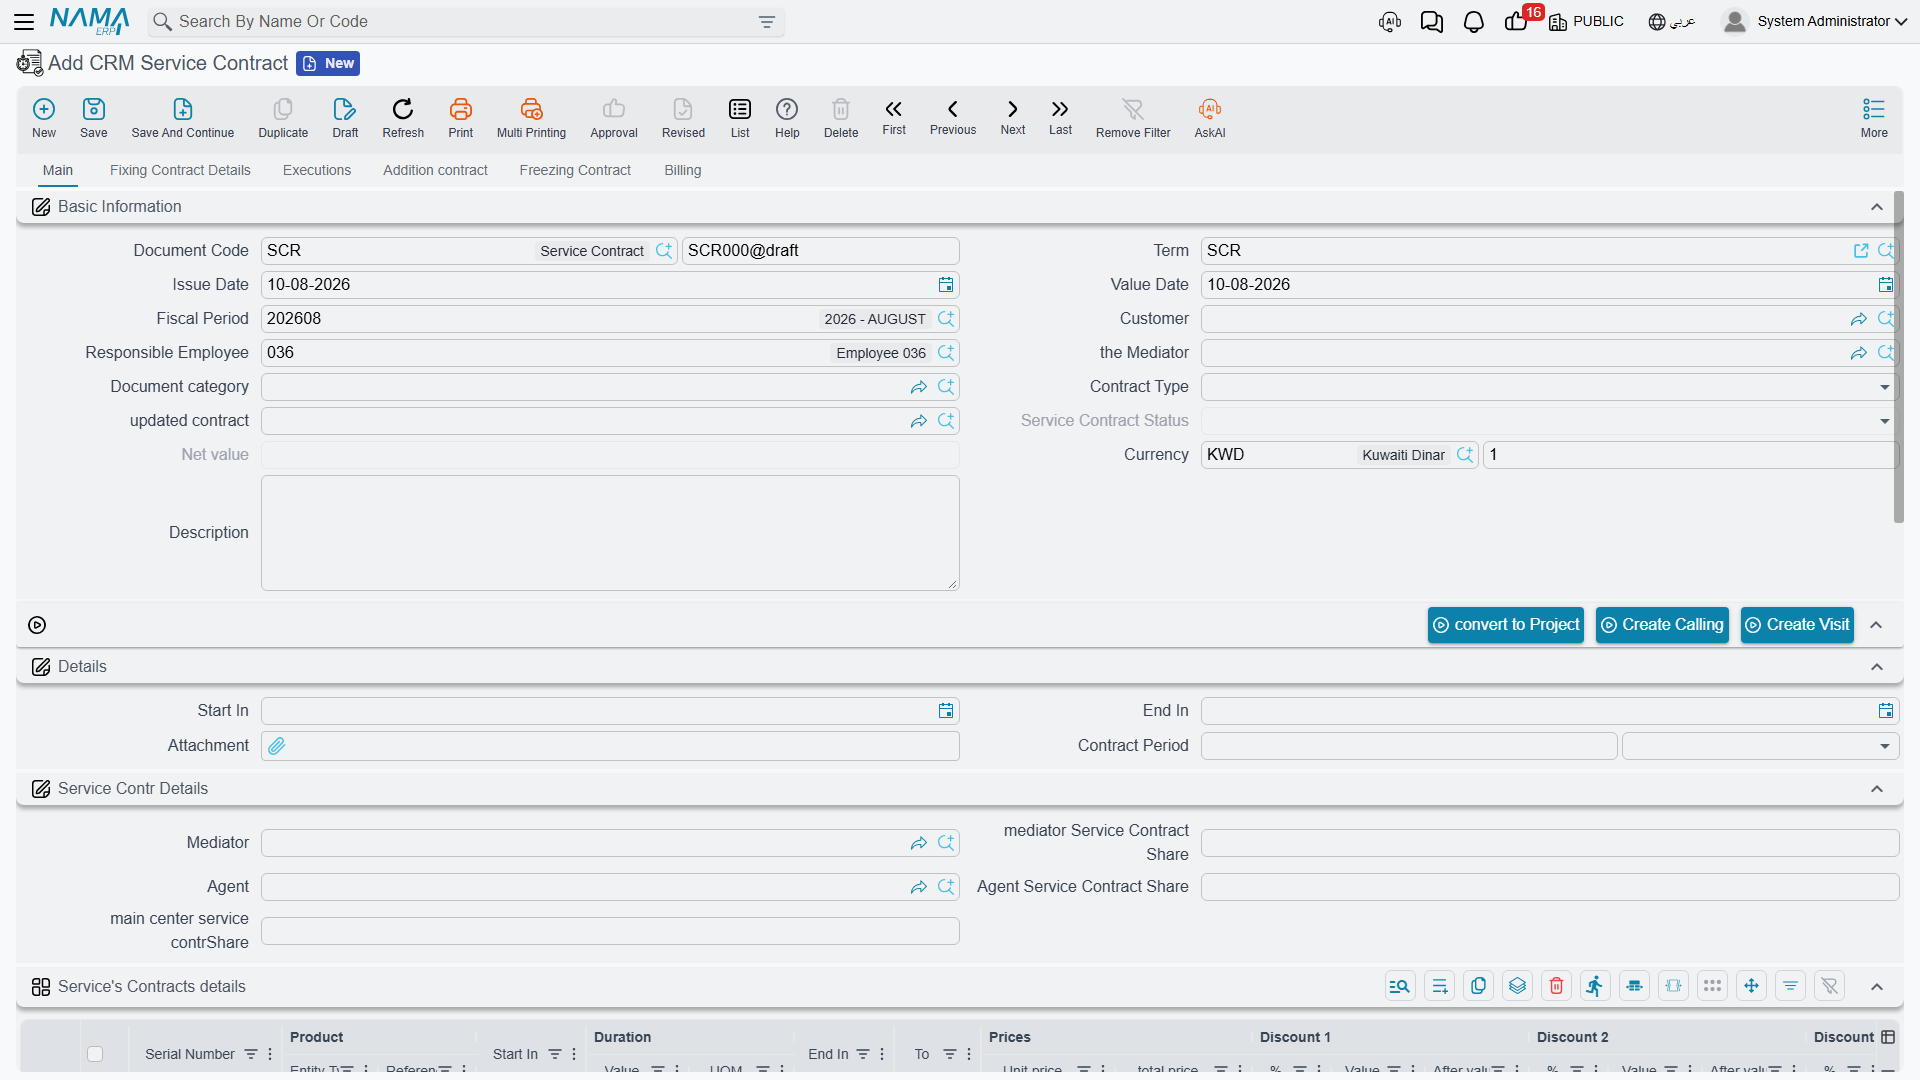Open the Billing tab
The width and height of the screenshot is (1920, 1080).
pyautogui.click(x=683, y=170)
